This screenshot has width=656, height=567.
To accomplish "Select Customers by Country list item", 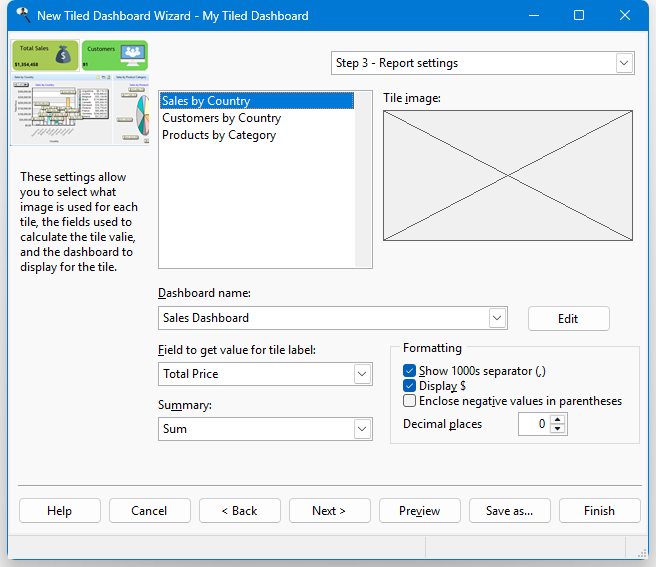I will coord(221,118).
